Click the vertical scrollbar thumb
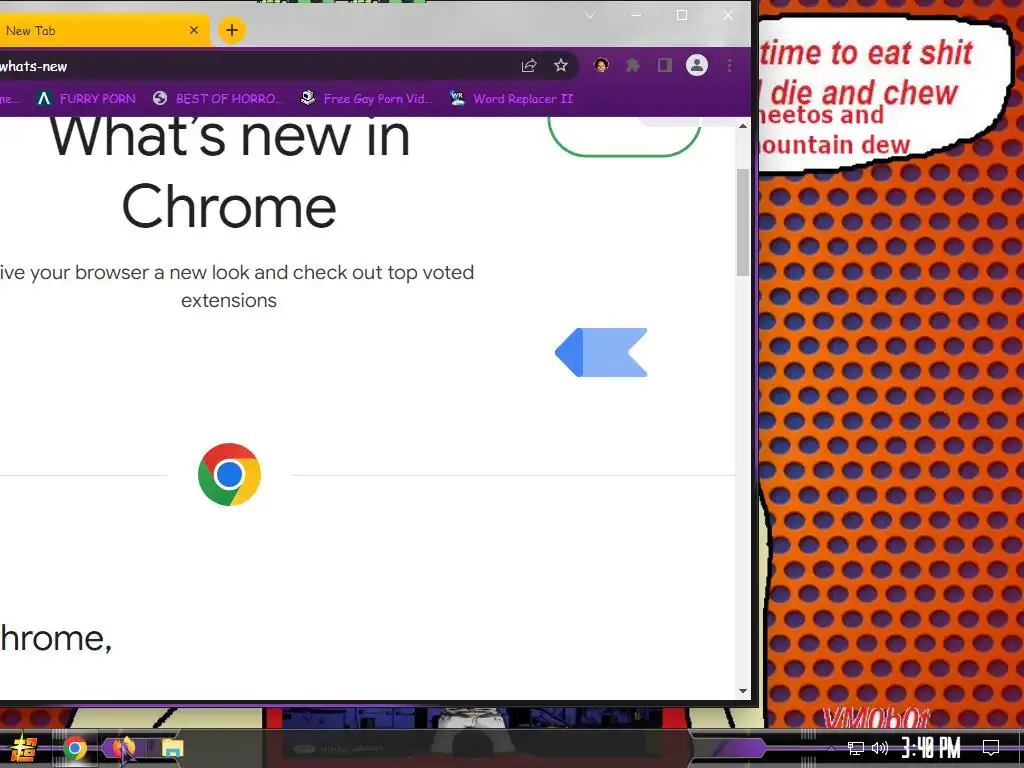The height and width of the screenshot is (768, 1024). point(743,222)
